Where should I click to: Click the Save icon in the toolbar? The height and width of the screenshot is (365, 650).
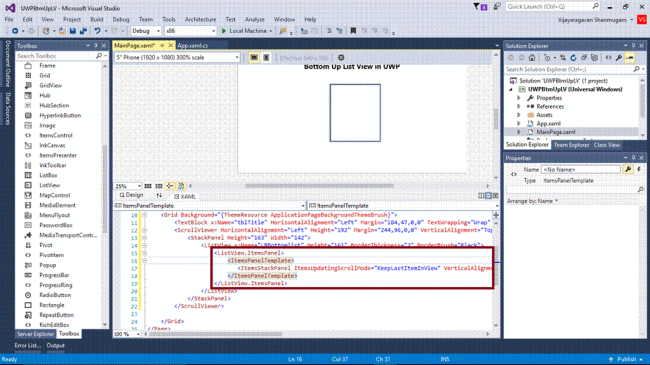point(73,31)
